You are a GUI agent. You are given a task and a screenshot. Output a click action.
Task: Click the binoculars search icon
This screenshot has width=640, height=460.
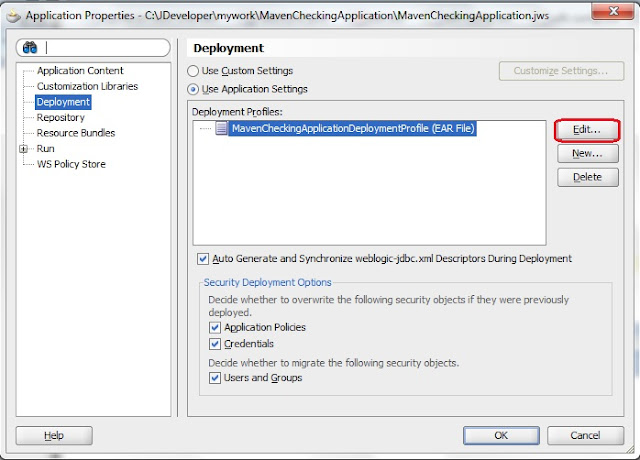tap(30, 48)
